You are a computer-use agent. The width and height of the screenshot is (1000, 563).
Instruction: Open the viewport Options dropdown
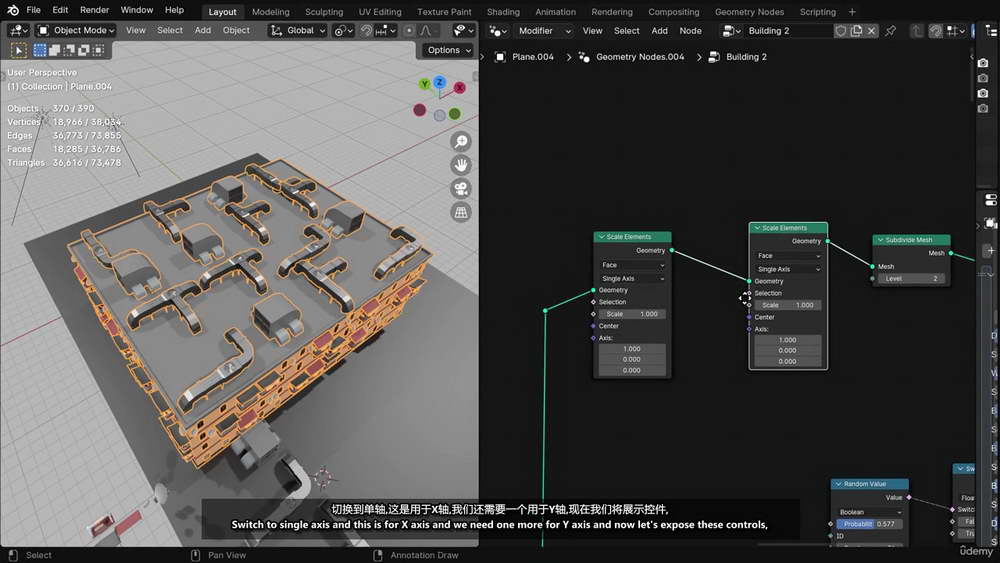pos(449,50)
